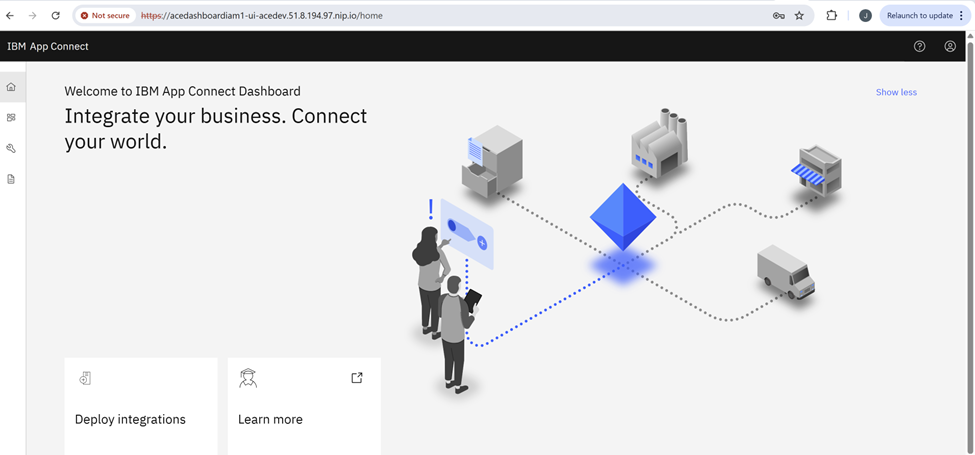Viewport: 975px width, 455px height.
Task: Reload the page with refresh icon
Action: [x=55, y=16]
